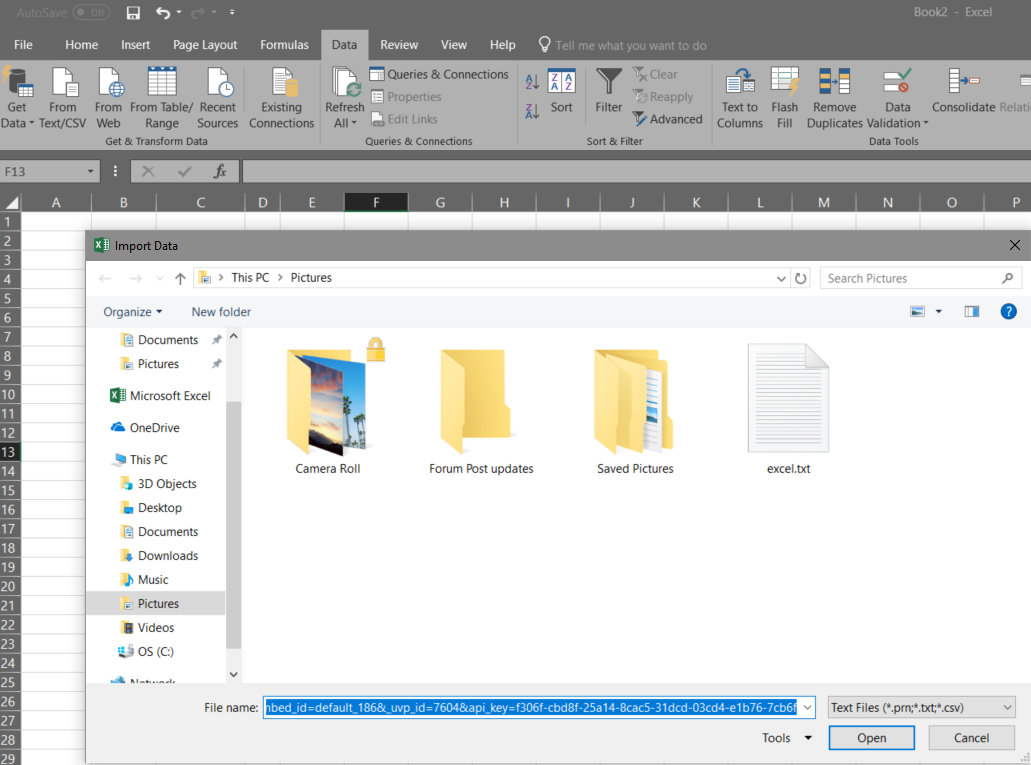
Task: Click the Open button
Action: pos(871,738)
